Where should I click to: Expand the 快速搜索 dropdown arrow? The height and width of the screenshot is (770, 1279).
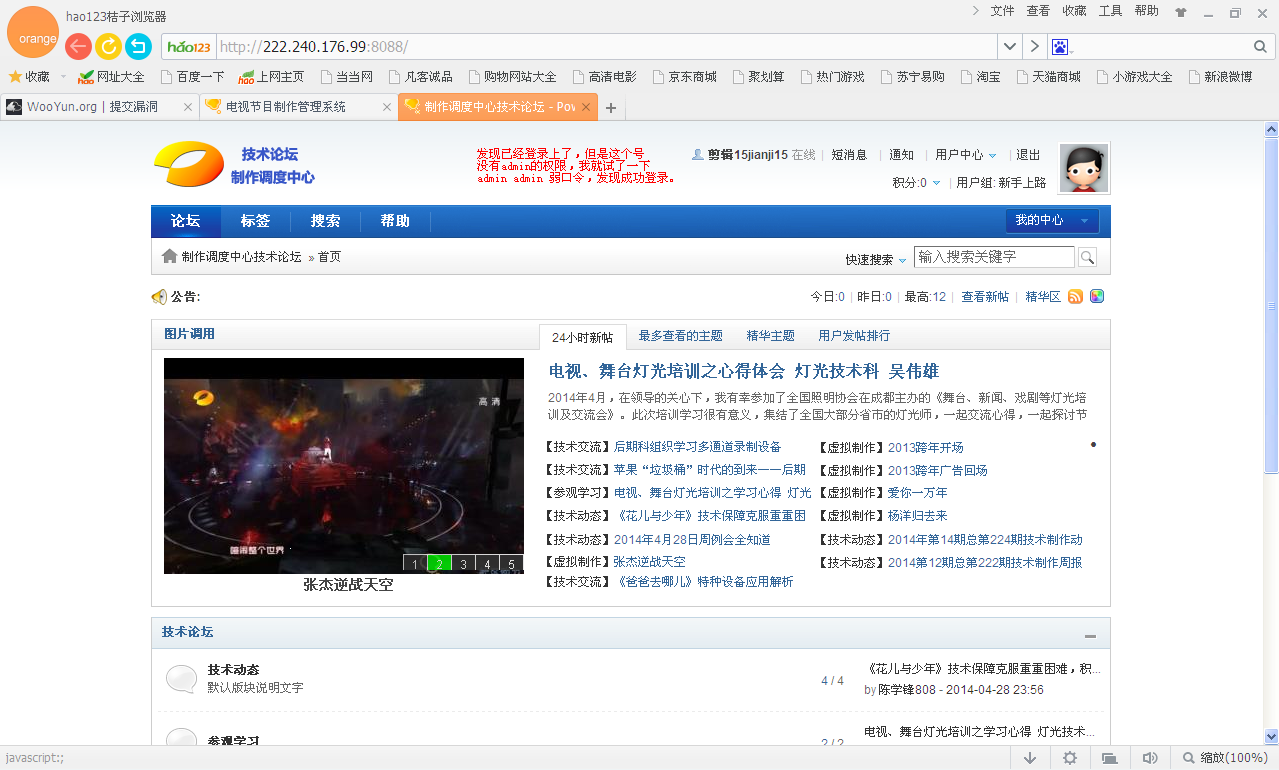(x=902, y=260)
